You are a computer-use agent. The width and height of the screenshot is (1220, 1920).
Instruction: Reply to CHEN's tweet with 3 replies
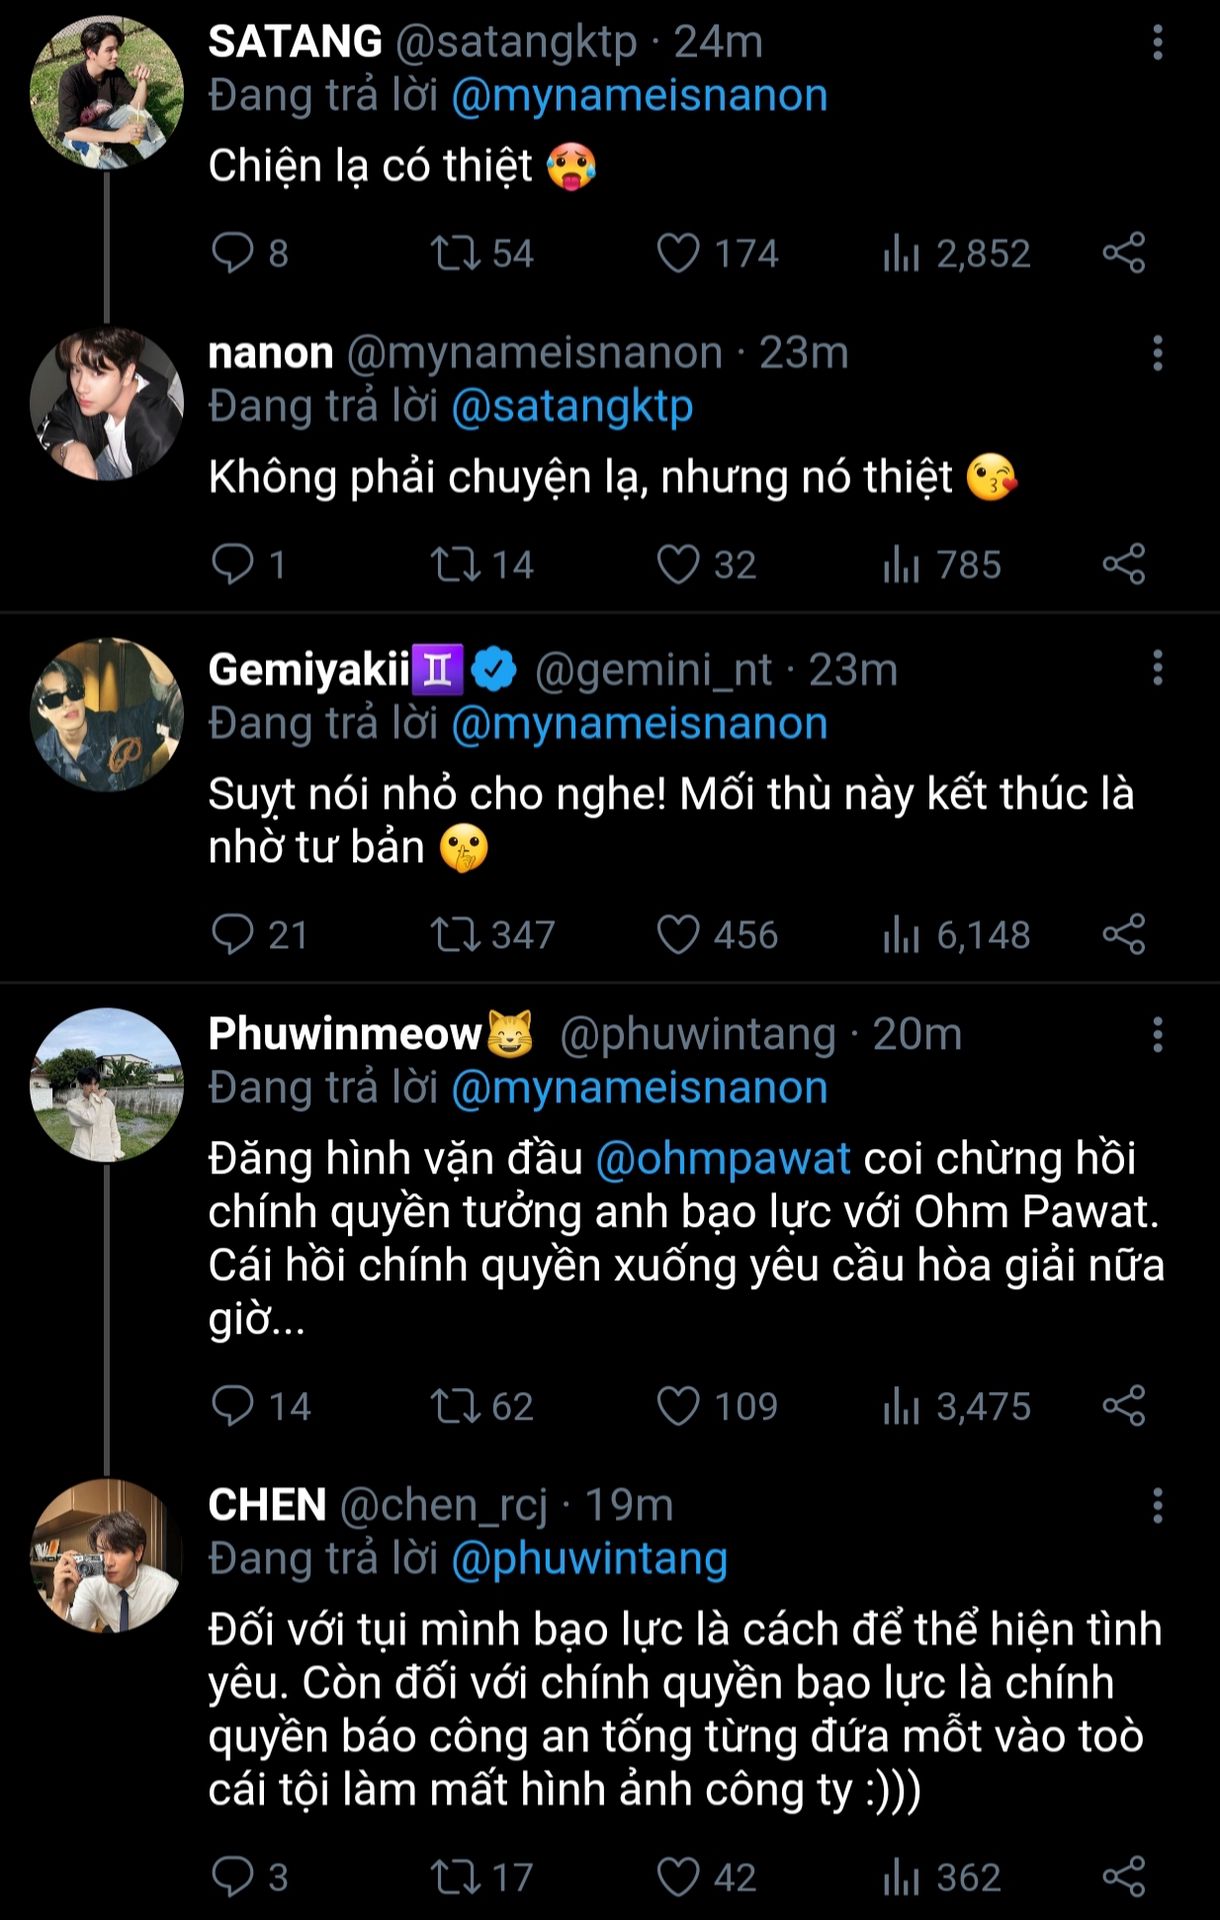point(233,1877)
